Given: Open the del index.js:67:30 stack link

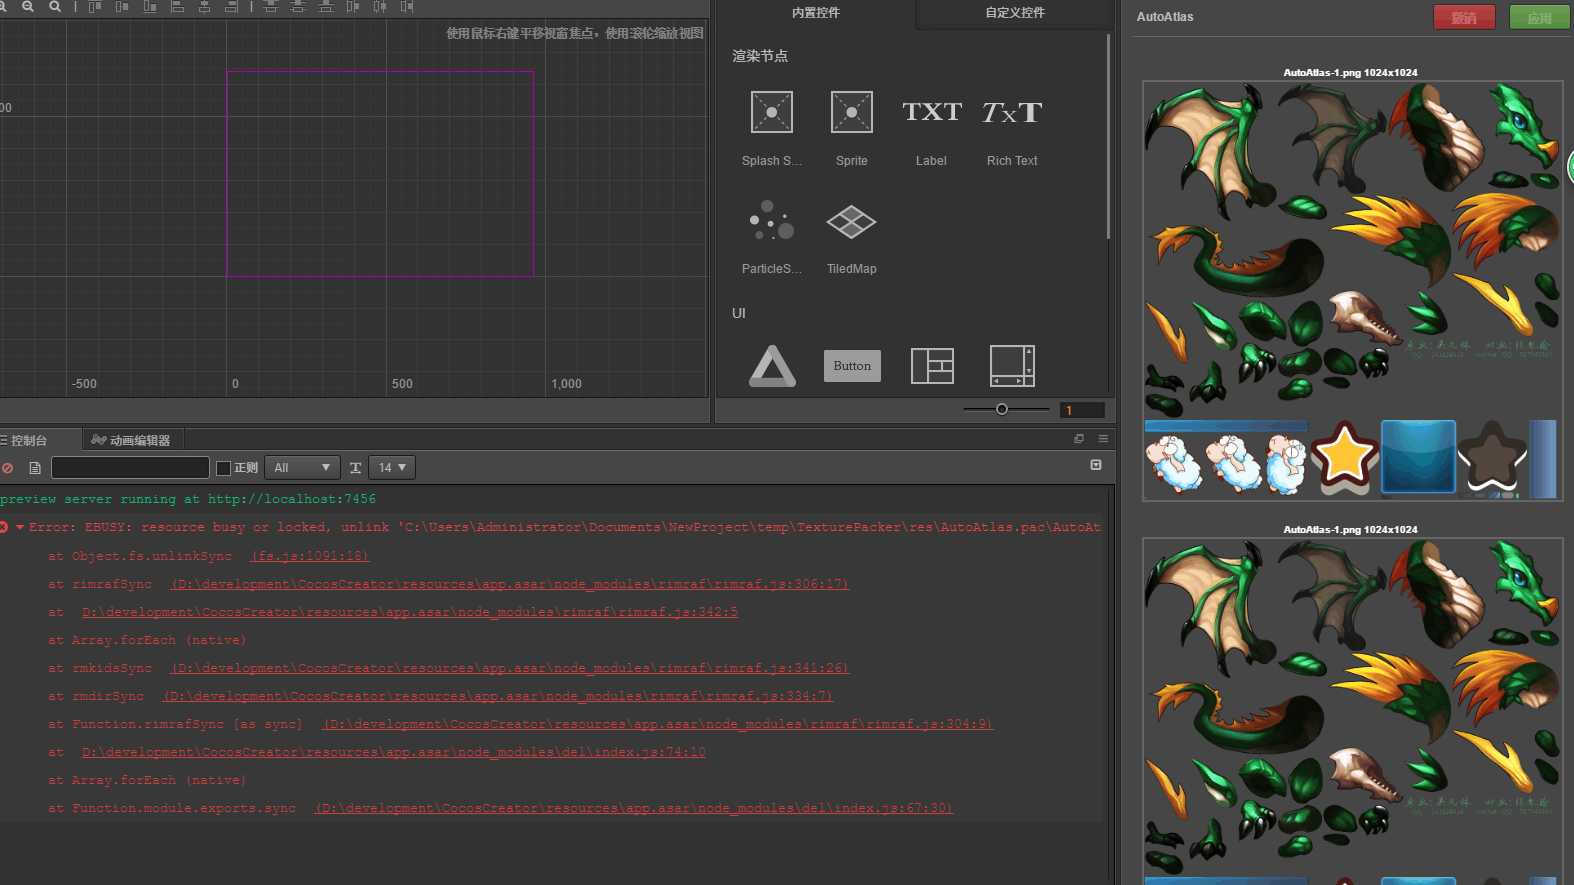Looking at the screenshot, I should (634, 808).
